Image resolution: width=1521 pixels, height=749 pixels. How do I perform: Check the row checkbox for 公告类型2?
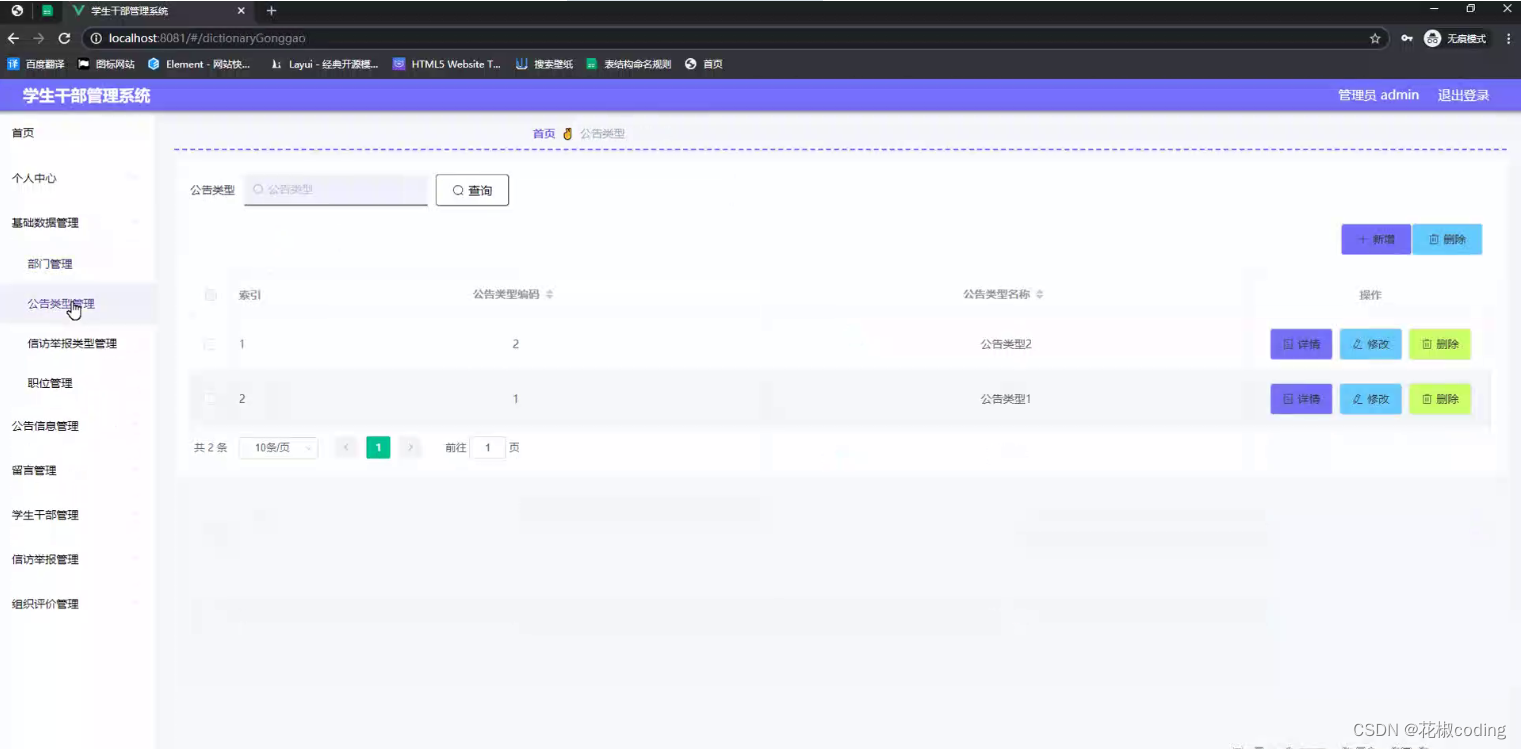tap(210, 344)
